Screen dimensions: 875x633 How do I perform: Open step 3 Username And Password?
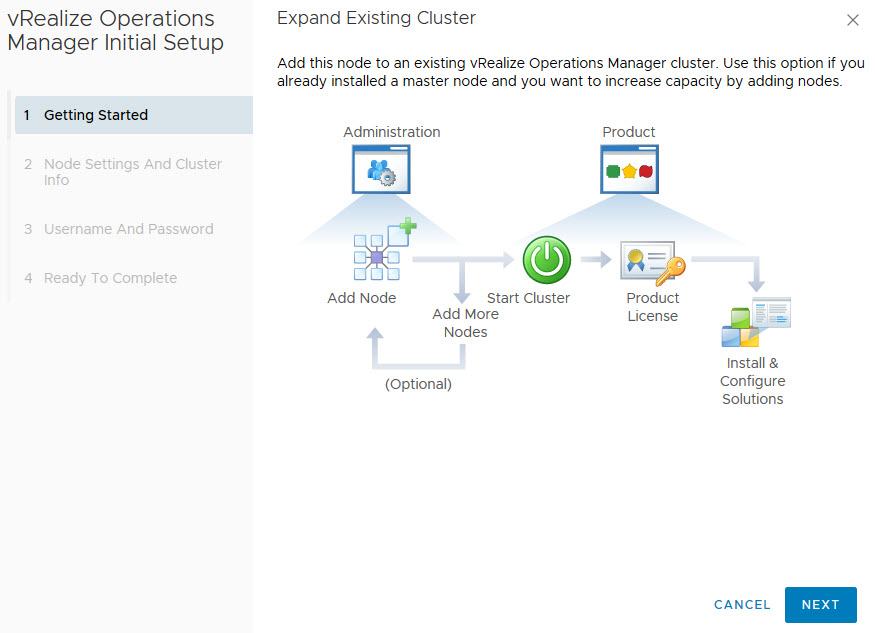tap(128, 229)
